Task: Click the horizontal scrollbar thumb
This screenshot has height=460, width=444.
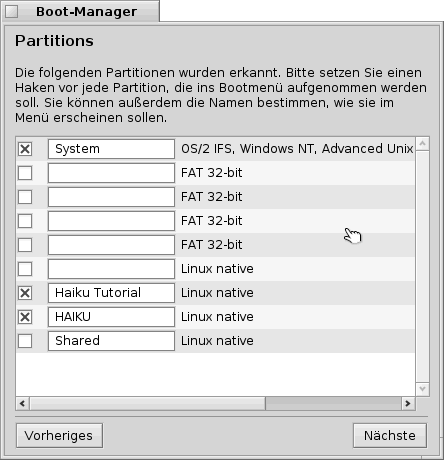Action: [x=148, y=404]
